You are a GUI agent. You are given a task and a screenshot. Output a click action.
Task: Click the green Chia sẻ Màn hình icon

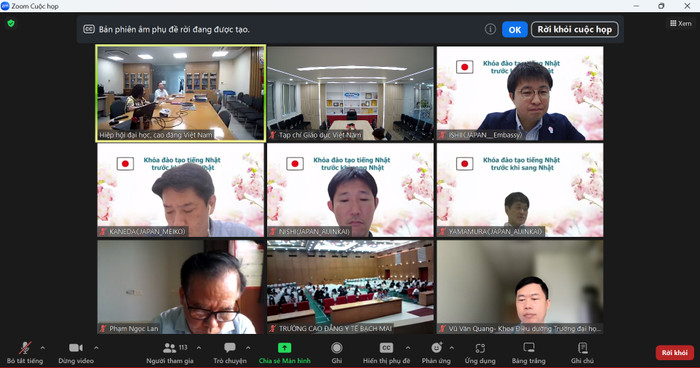click(284, 347)
